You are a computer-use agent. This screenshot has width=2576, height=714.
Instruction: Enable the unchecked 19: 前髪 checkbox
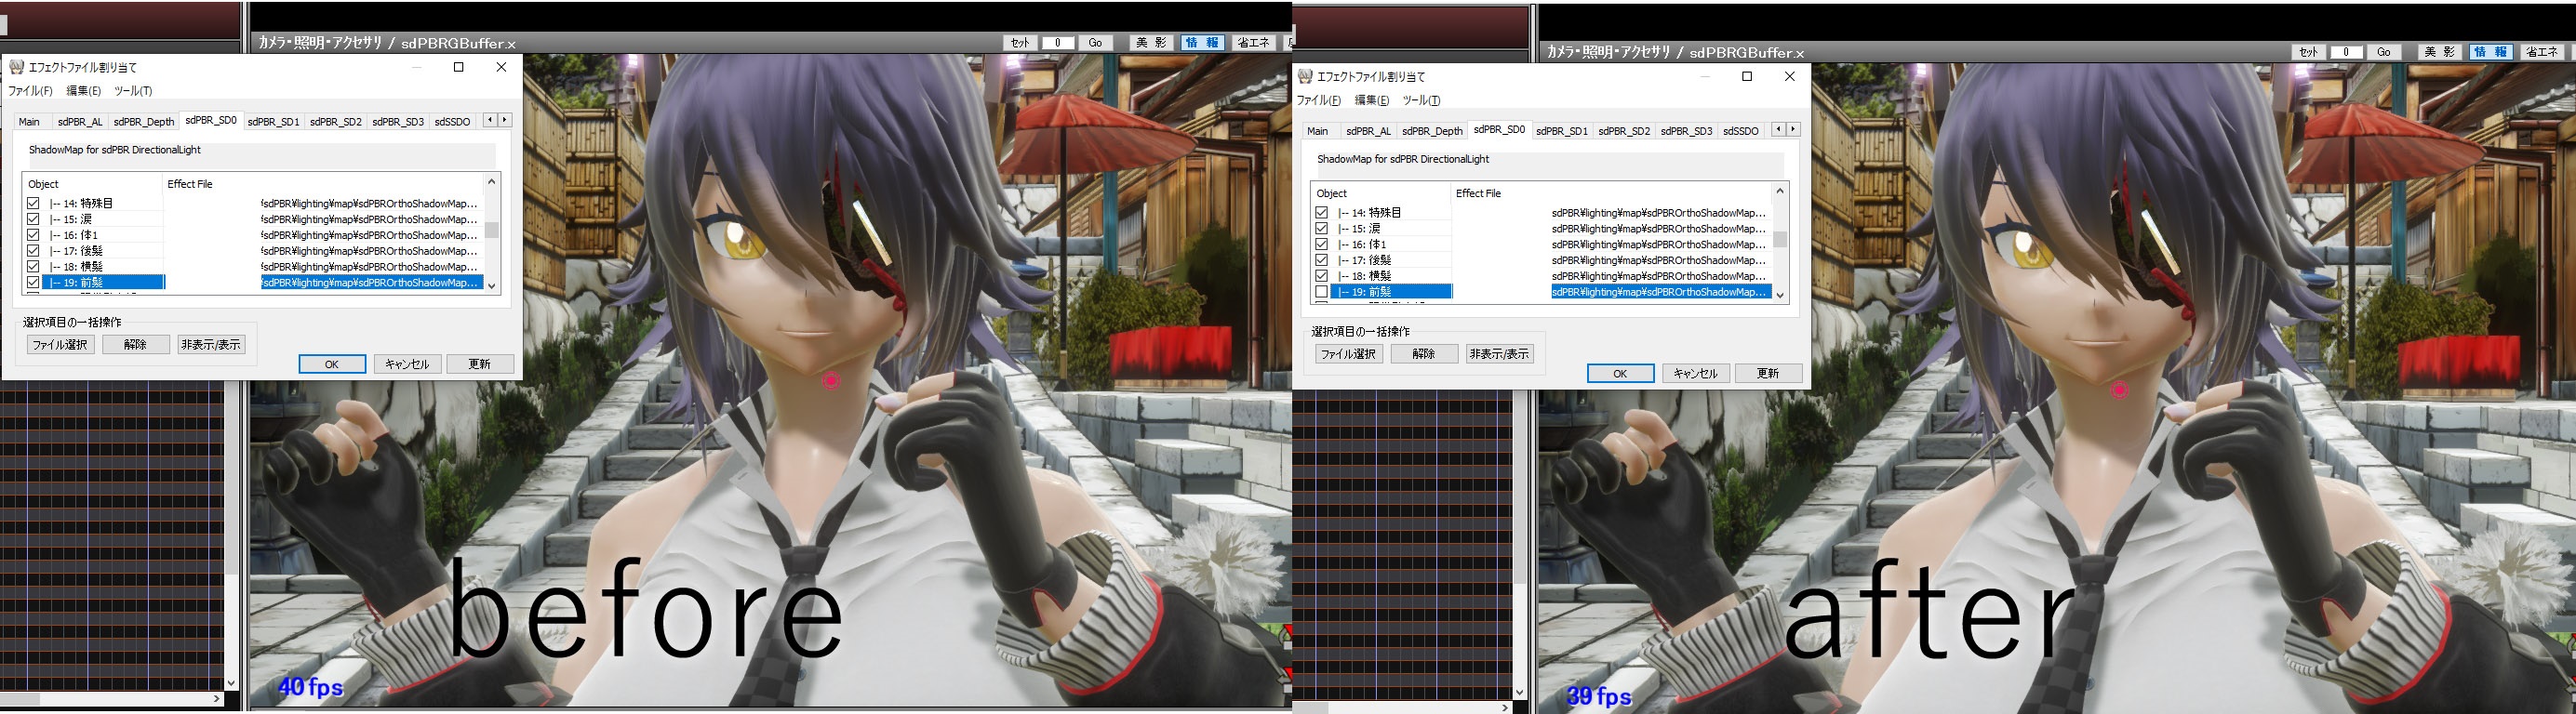[1321, 292]
